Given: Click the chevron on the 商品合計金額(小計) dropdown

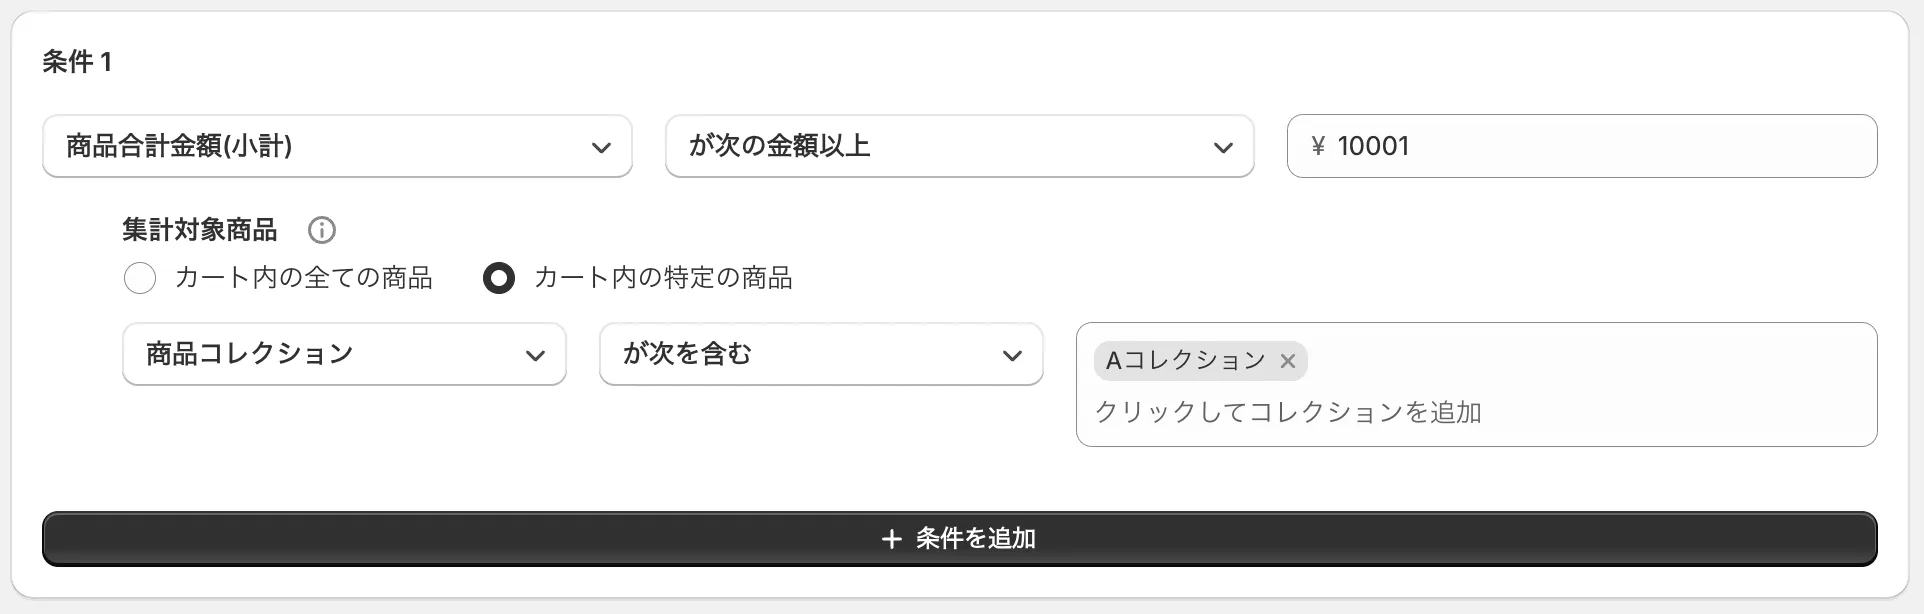Looking at the screenshot, I should point(601,147).
